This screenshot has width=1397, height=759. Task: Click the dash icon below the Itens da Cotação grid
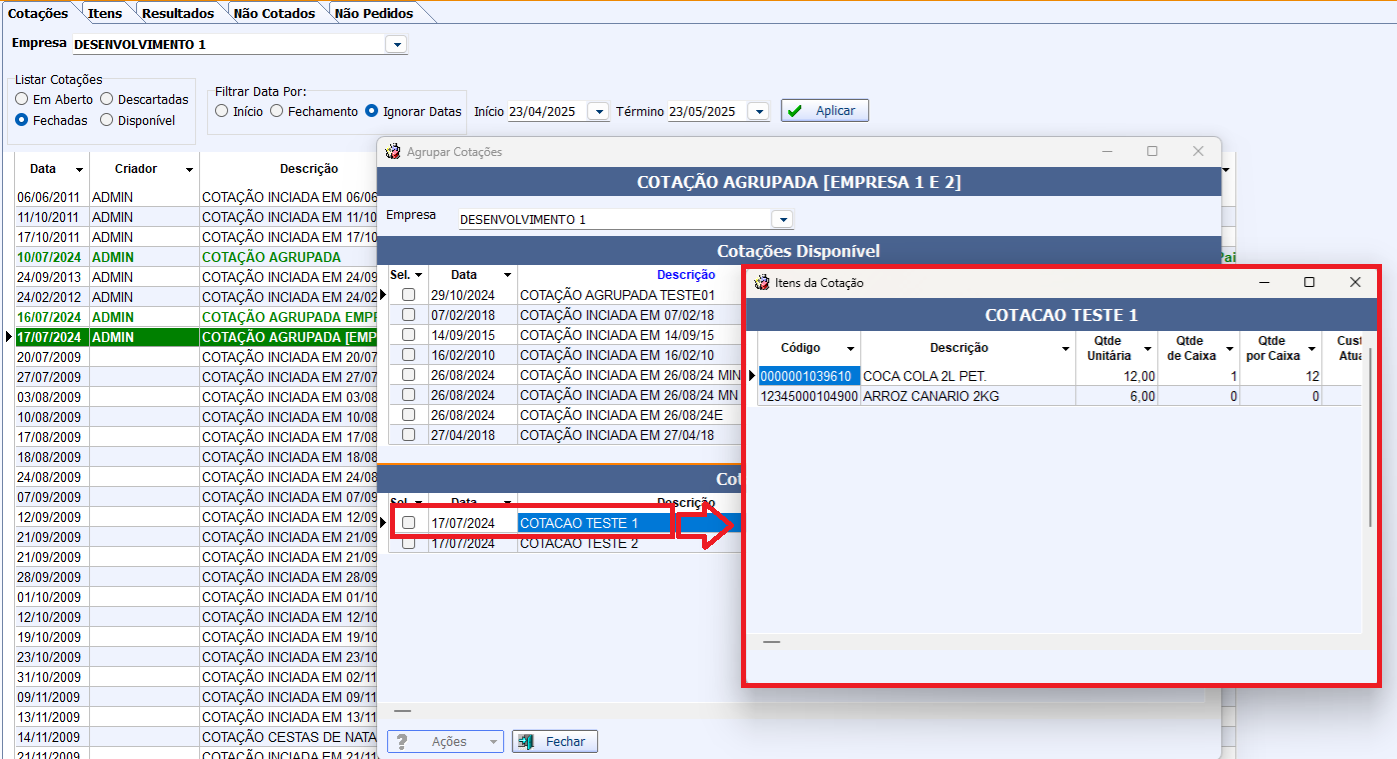pyautogui.click(x=771, y=642)
